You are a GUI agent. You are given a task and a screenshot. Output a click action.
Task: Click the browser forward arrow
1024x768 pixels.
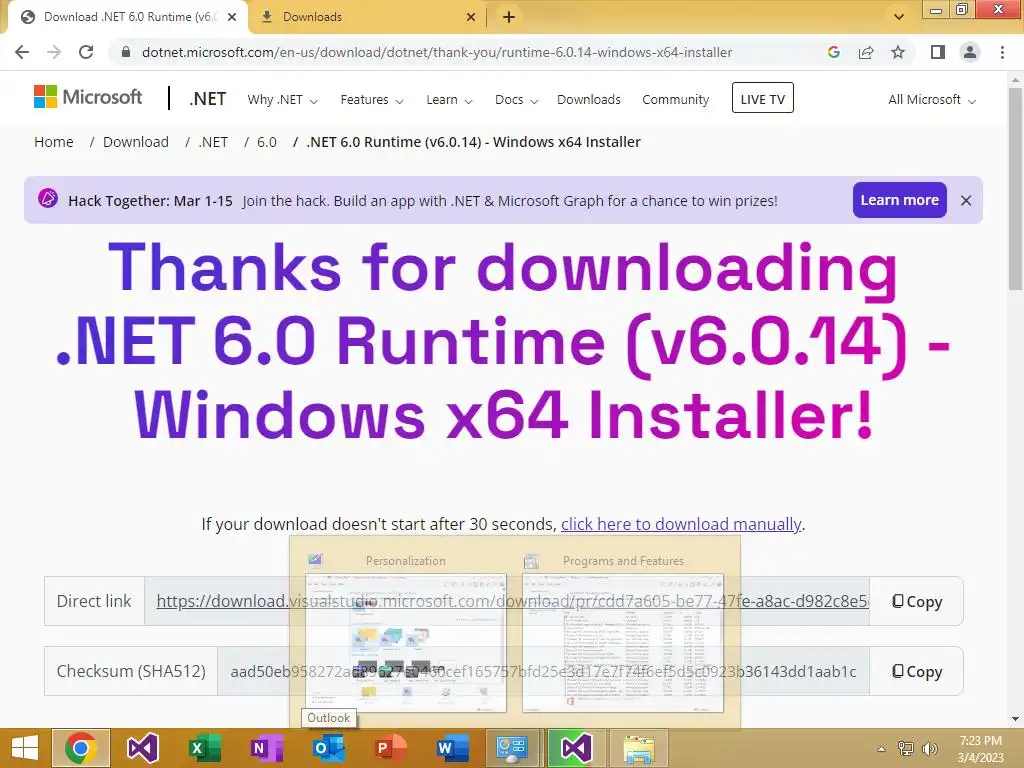pos(54,52)
